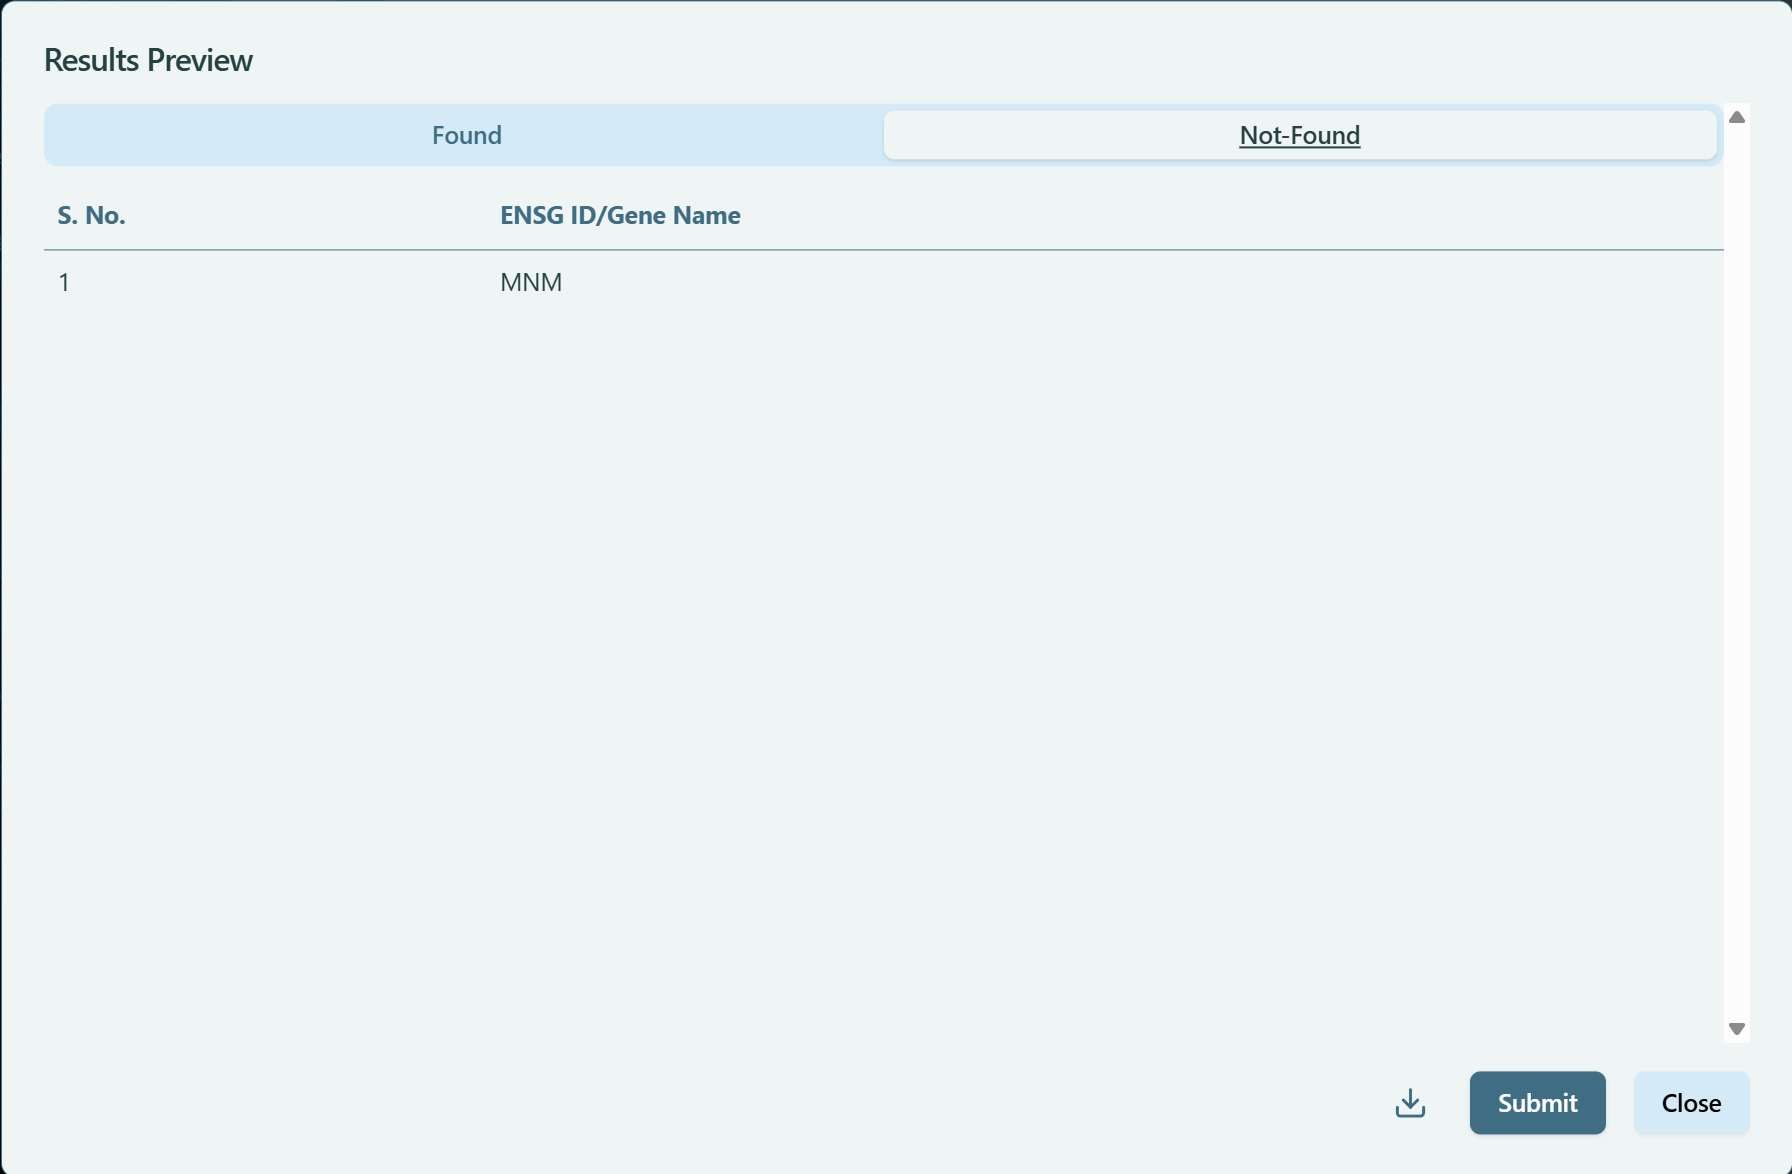
Task: Click the blank space between 1 and MNM
Action: [280, 282]
